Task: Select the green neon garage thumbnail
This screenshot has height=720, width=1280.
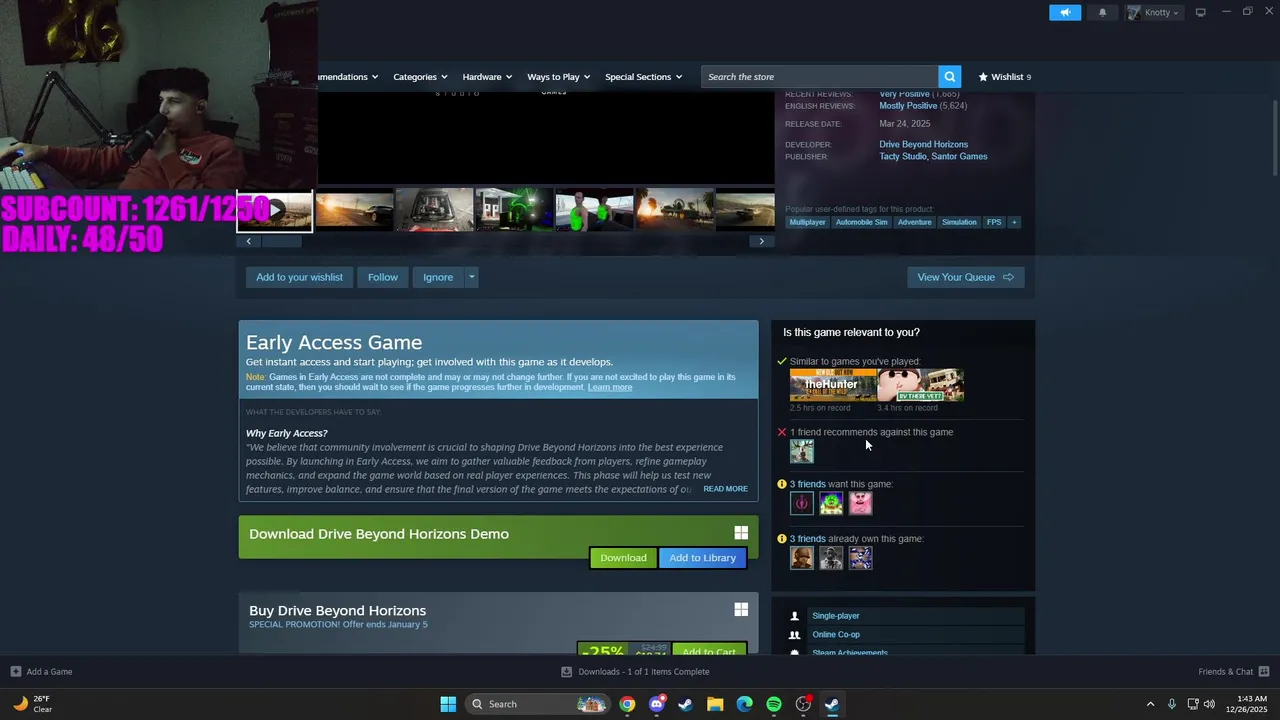Action: click(x=514, y=210)
